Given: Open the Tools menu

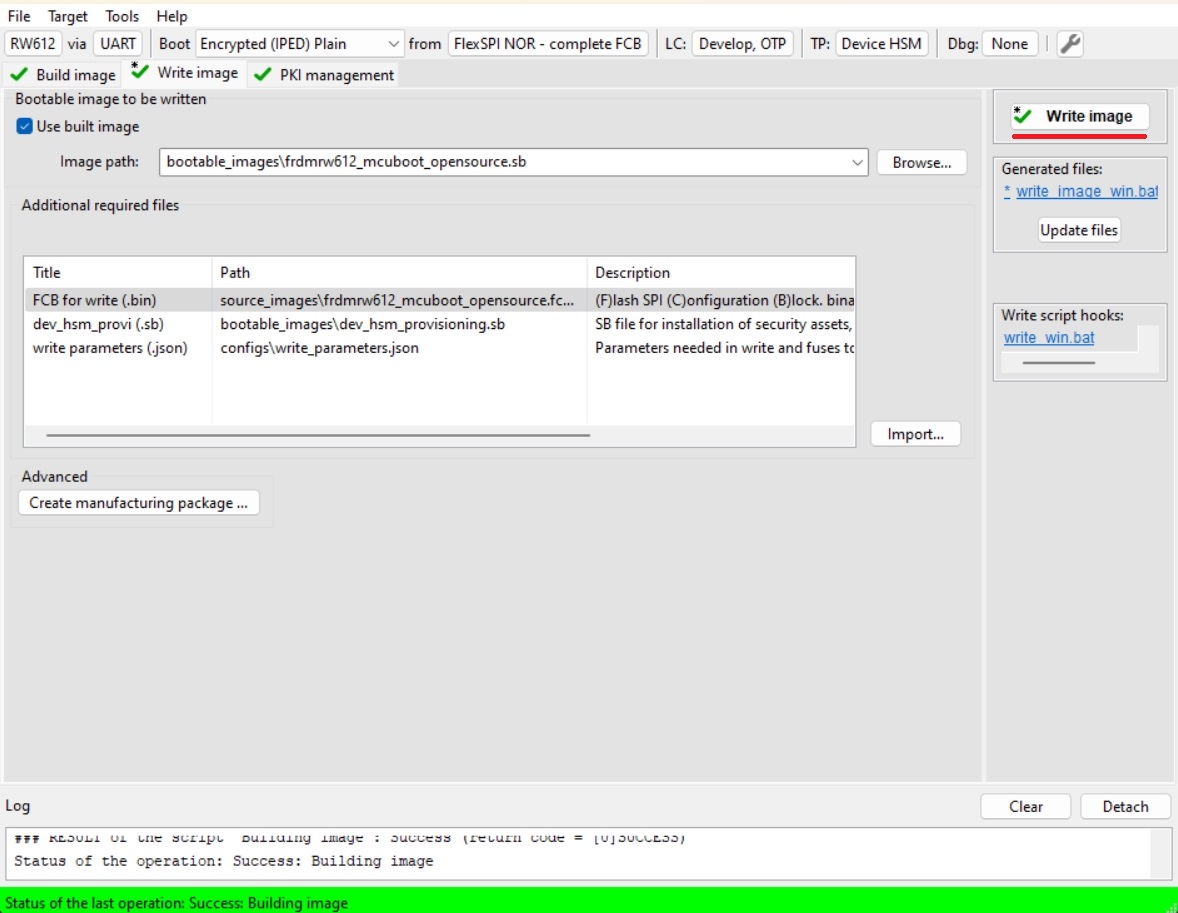Looking at the screenshot, I should [x=122, y=16].
